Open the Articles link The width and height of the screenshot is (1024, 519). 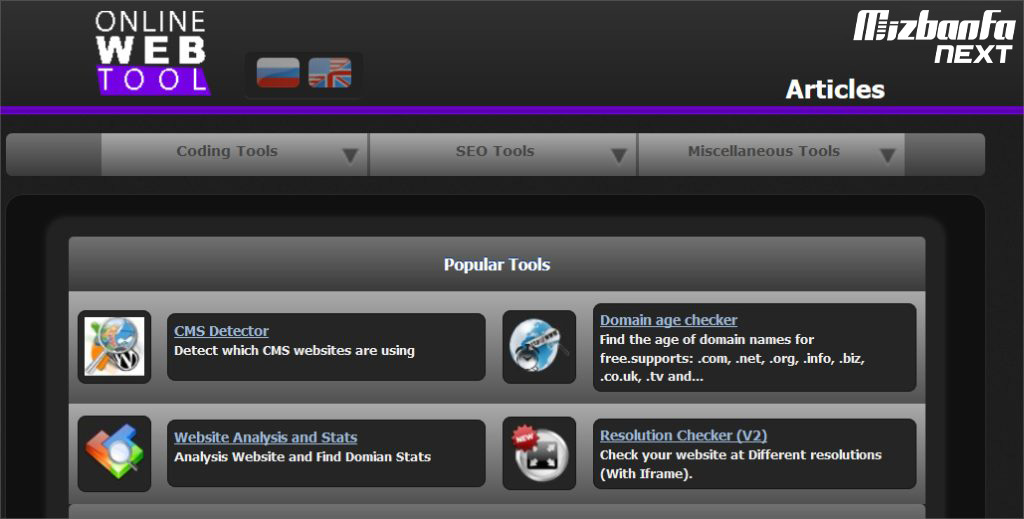click(835, 89)
